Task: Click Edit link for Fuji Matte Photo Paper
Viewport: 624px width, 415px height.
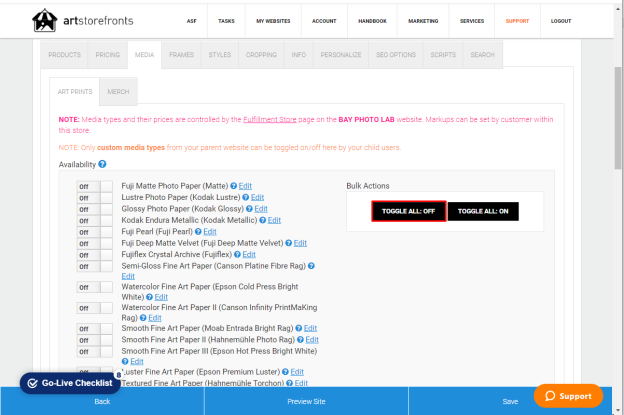Action: [245, 186]
